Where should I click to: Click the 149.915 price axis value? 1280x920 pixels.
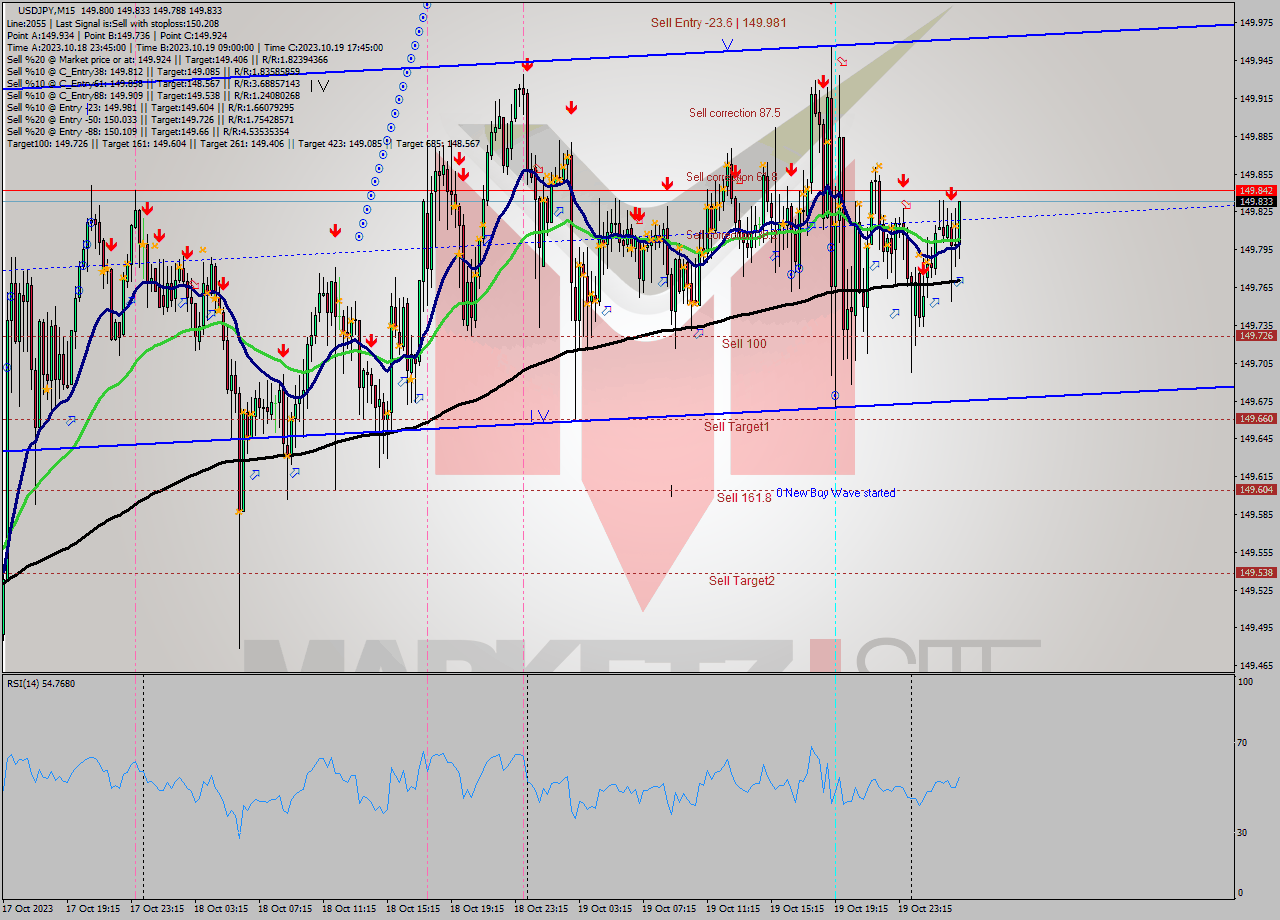(1256, 98)
